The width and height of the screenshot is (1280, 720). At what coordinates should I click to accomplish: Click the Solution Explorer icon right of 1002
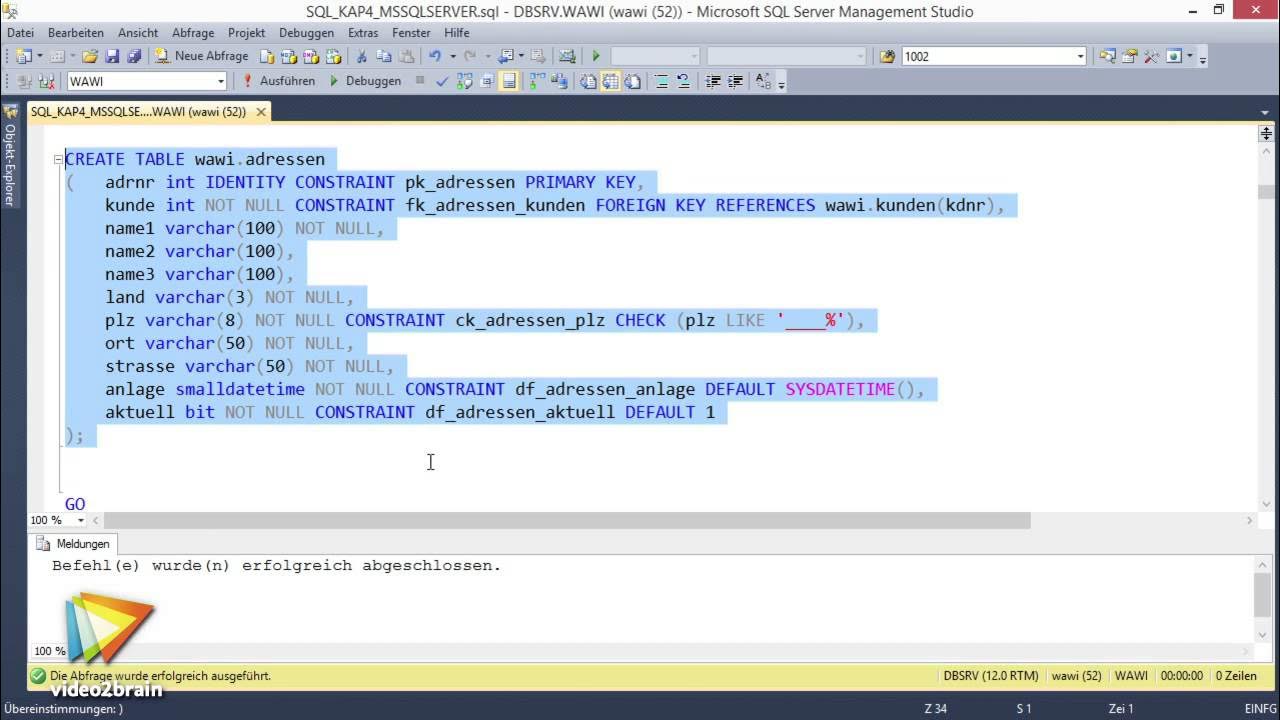tap(1107, 56)
